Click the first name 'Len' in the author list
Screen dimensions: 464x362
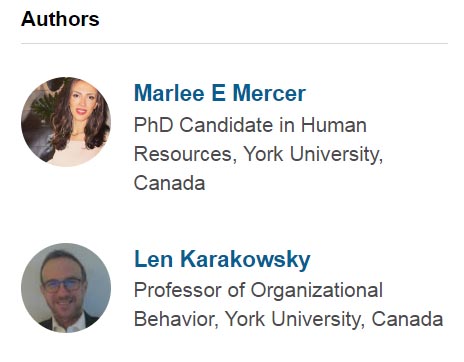tap(153, 259)
